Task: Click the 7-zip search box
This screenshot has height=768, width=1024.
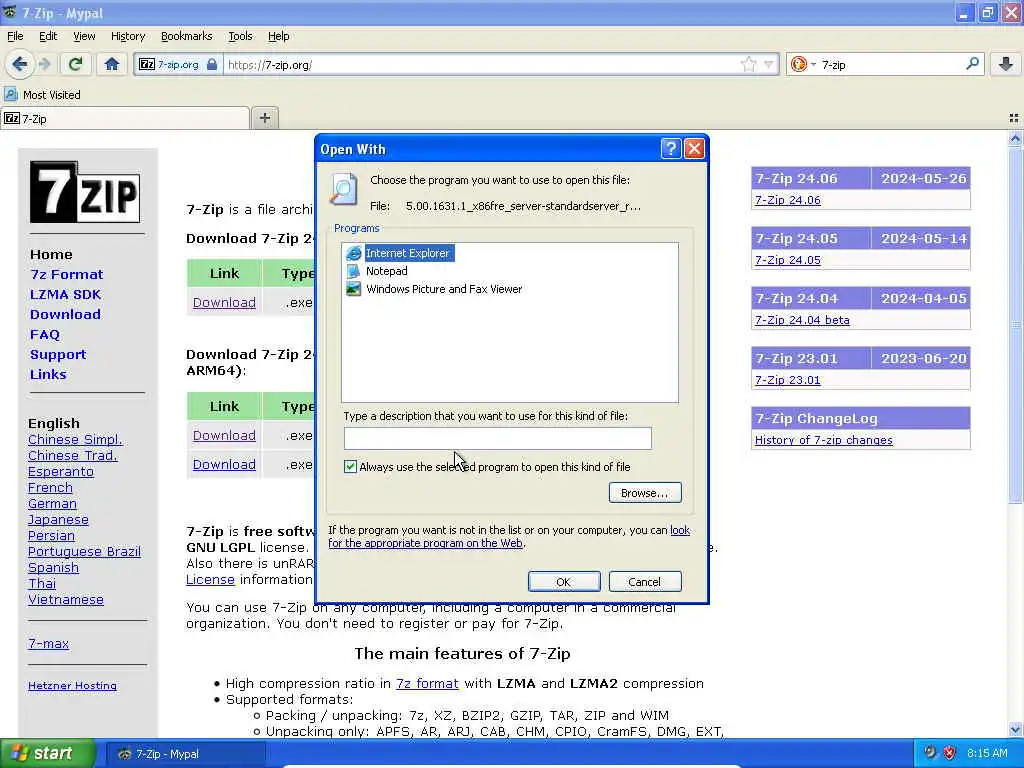Action: tap(891, 65)
